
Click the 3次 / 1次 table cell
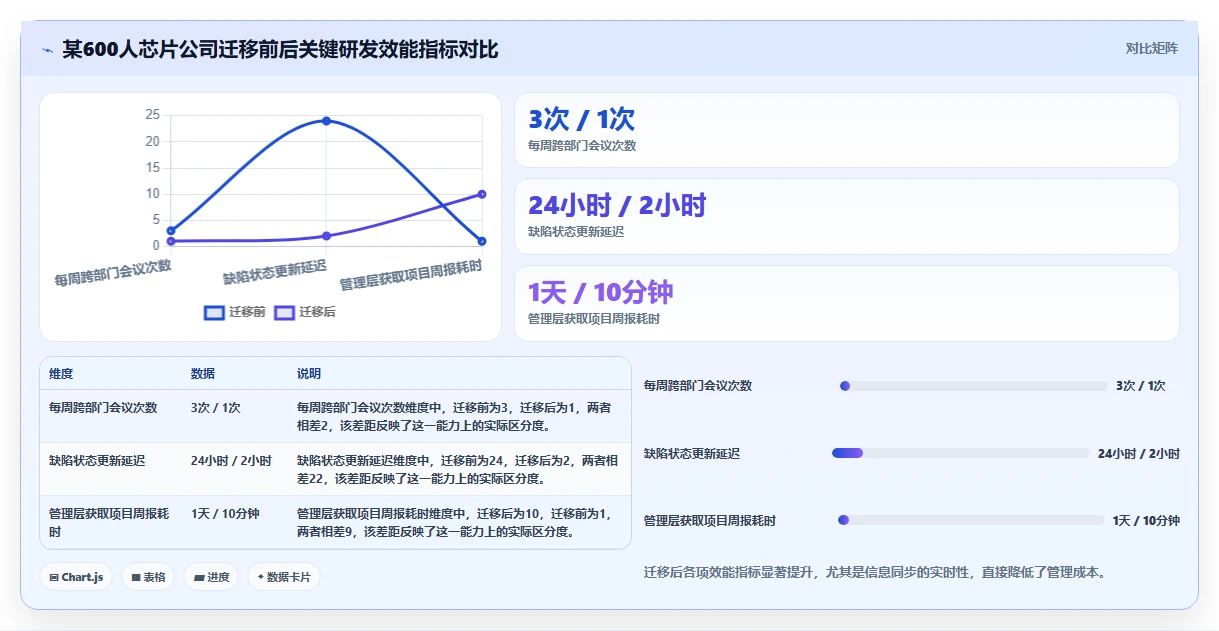[216, 408]
